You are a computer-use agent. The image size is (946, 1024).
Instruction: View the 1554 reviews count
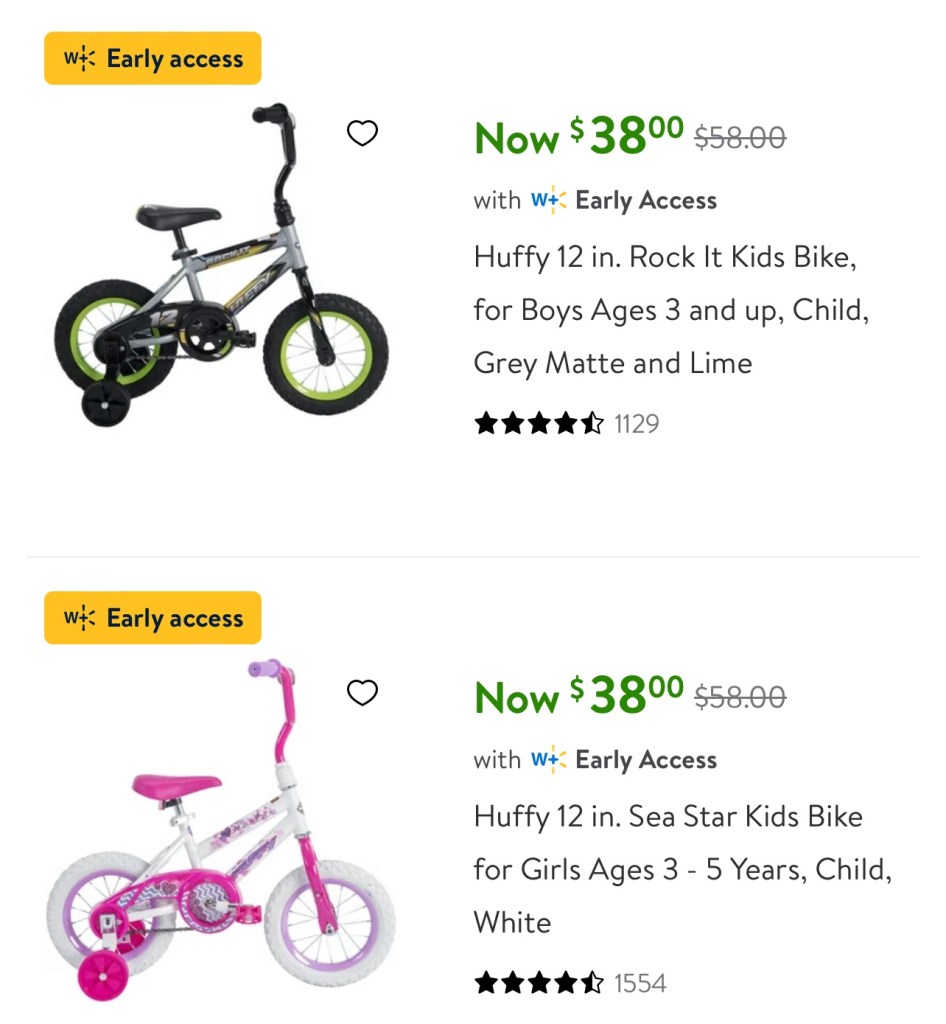click(640, 983)
